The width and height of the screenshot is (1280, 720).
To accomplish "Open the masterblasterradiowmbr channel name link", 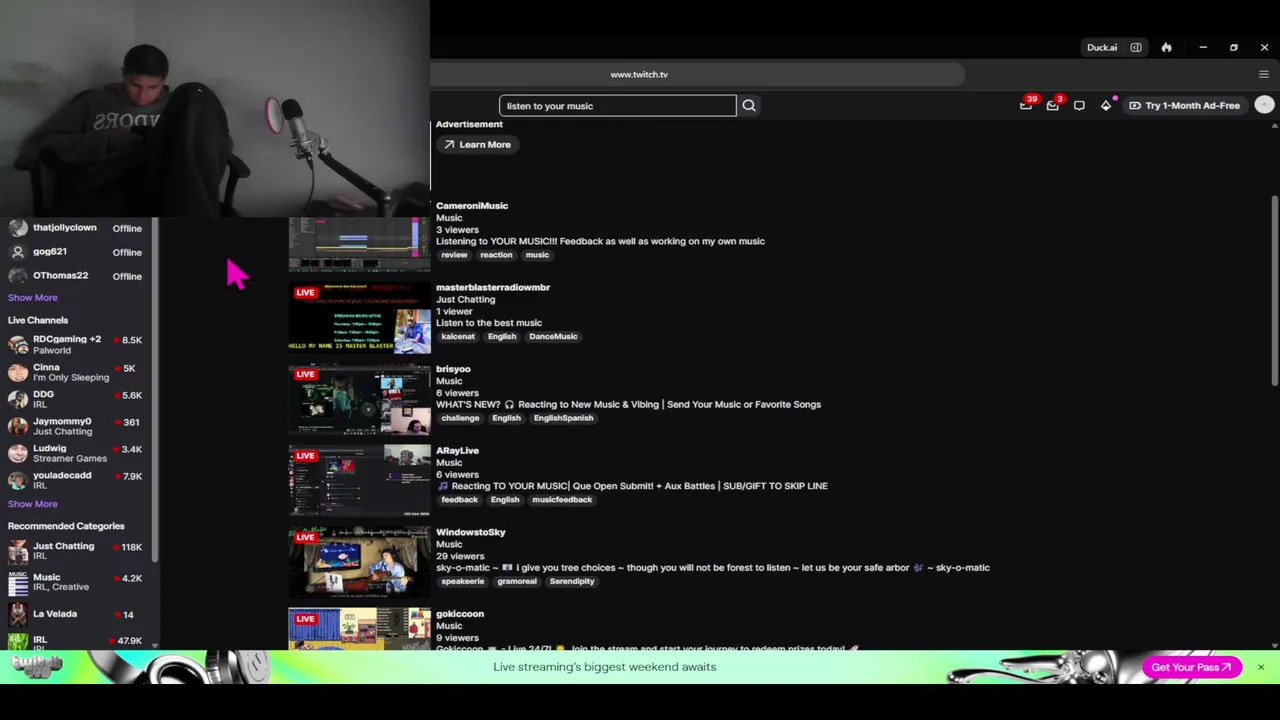I will [493, 287].
